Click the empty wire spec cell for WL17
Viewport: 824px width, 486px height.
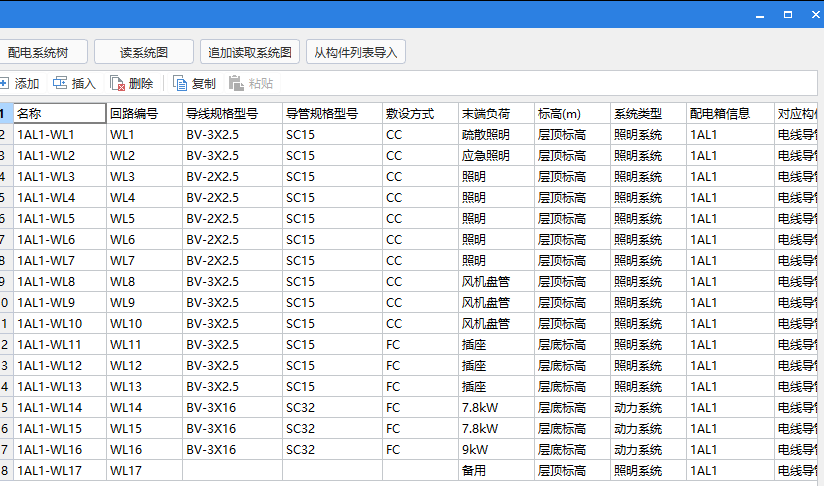[x=231, y=470]
